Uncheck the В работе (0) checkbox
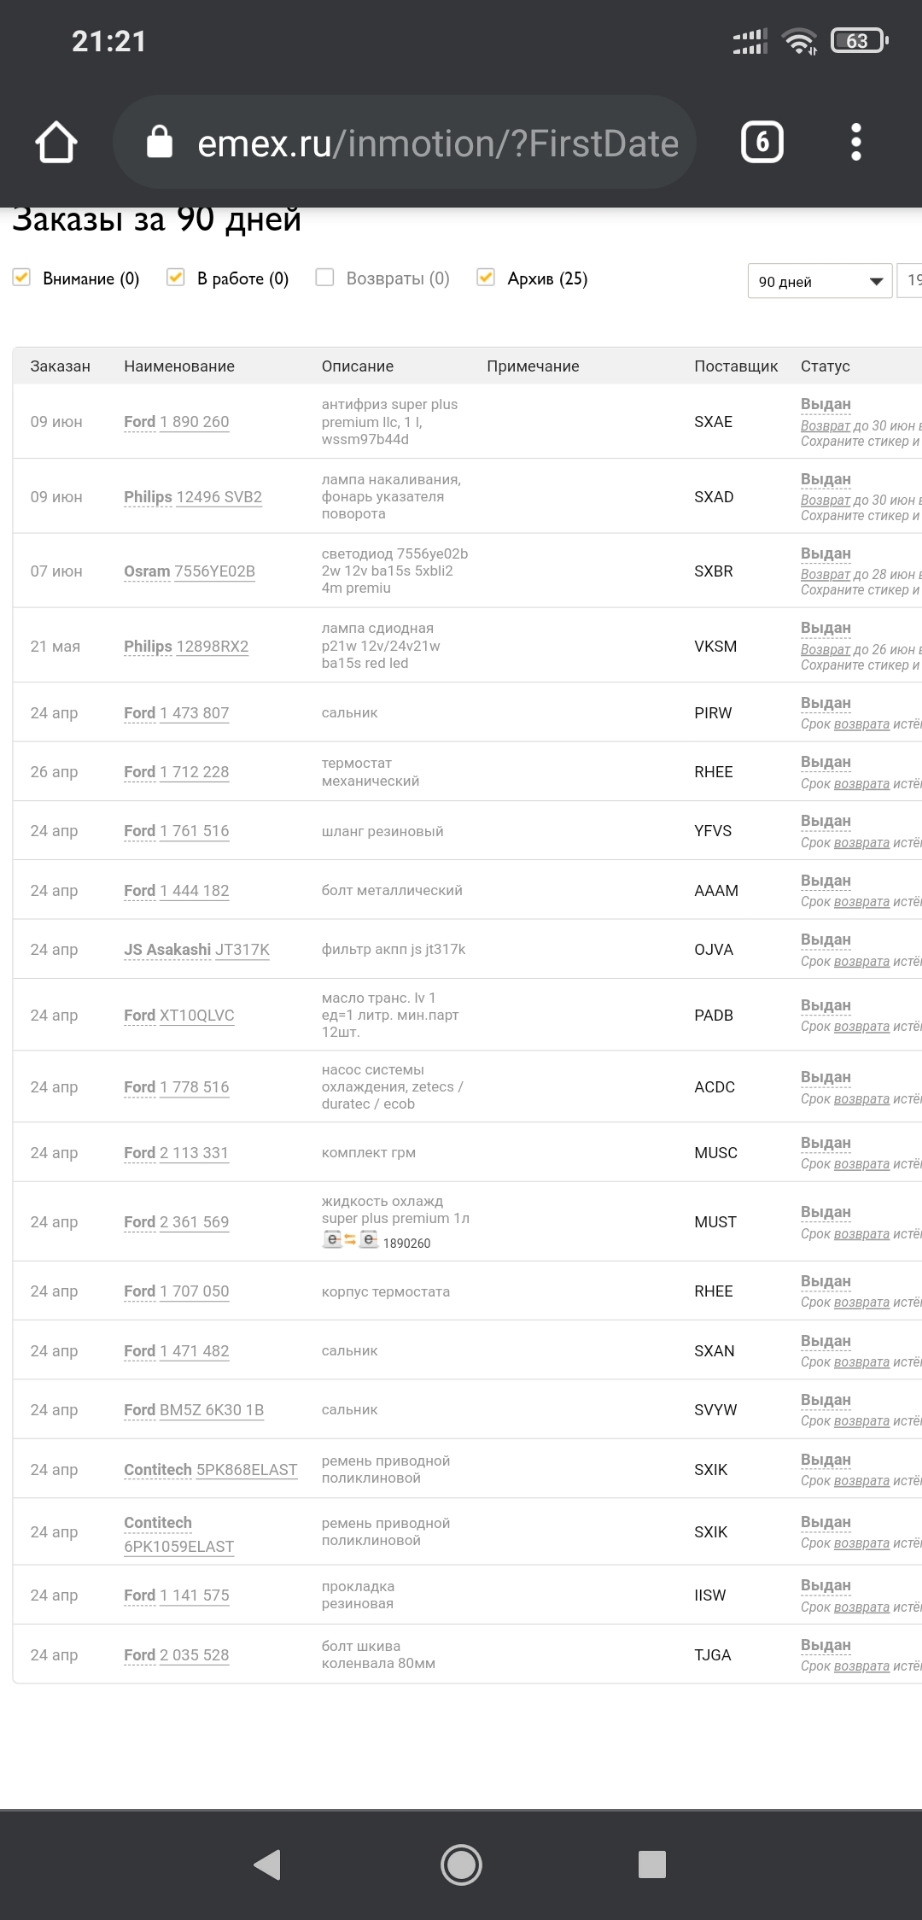922x1920 pixels. pyautogui.click(x=176, y=278)
